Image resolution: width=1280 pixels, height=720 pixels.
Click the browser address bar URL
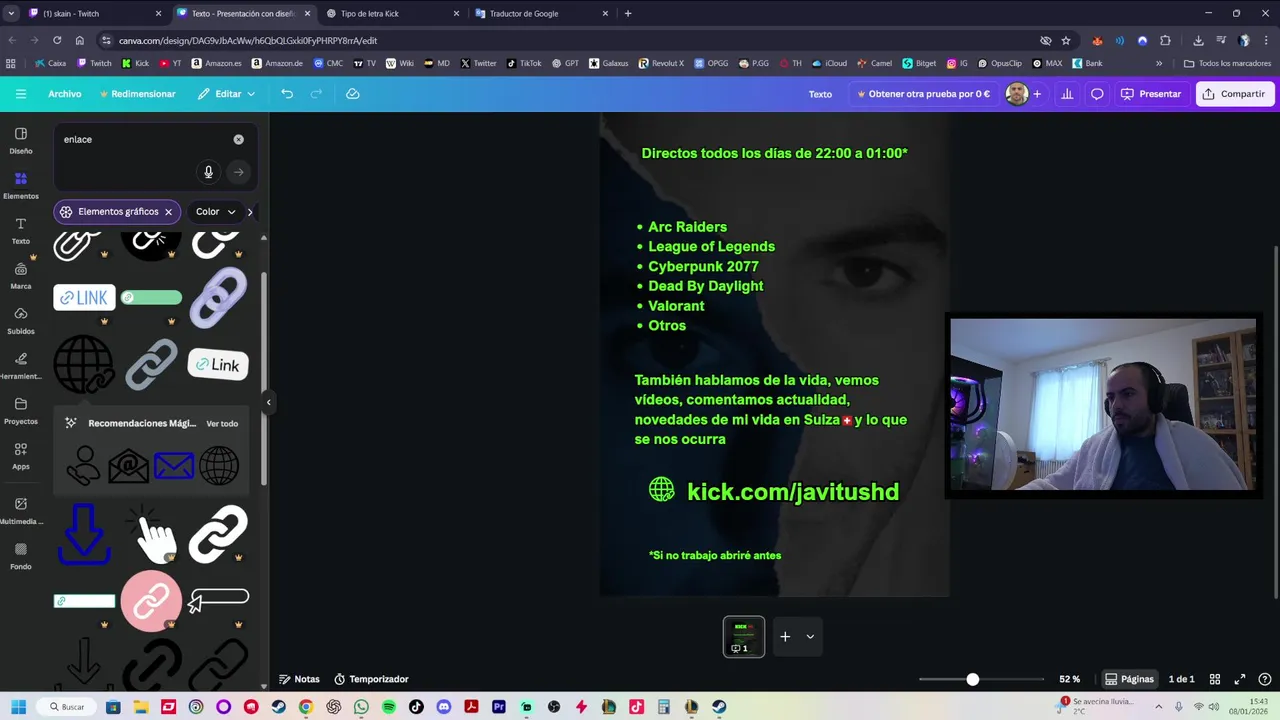click(x=248, y=41)
